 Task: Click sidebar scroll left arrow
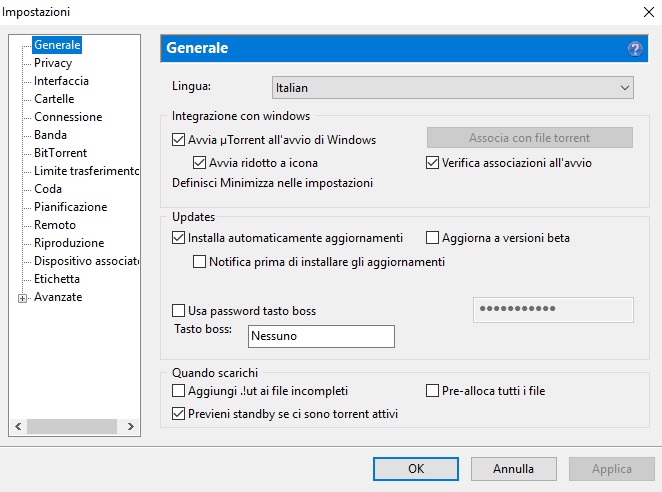[x=18, y=427]
